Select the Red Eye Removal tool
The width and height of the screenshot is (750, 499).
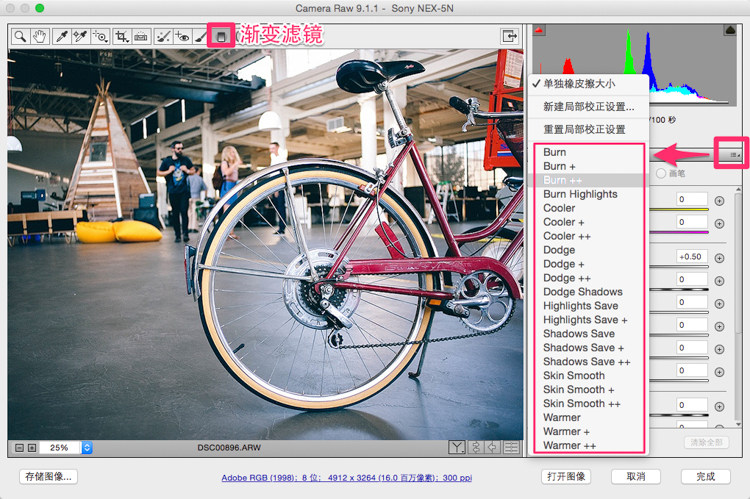182,36
